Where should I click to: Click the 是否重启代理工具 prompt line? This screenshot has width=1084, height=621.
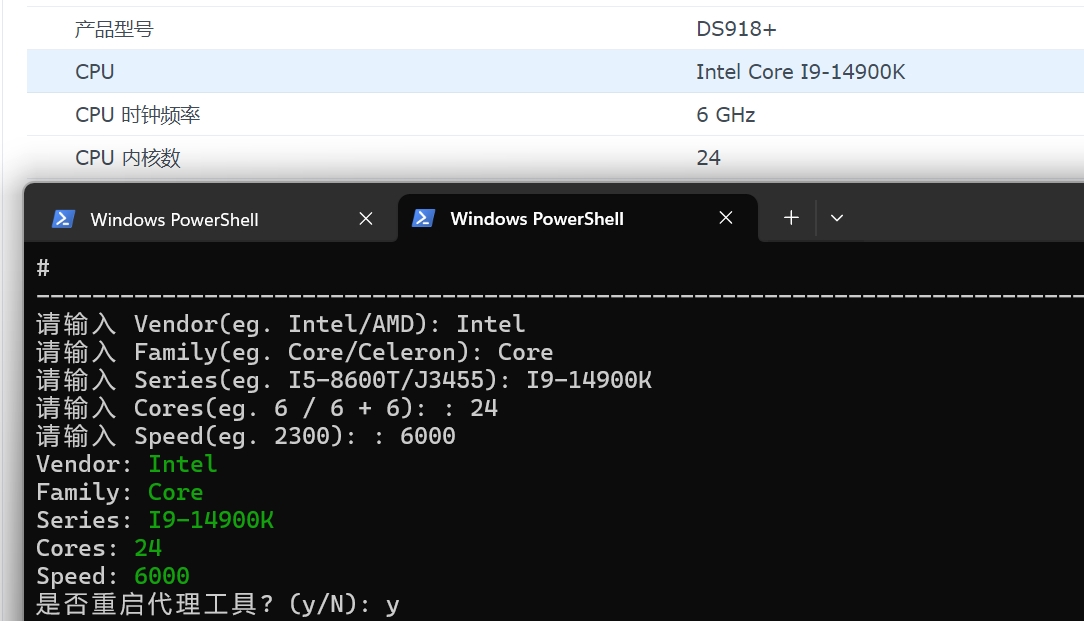point(218,604)
